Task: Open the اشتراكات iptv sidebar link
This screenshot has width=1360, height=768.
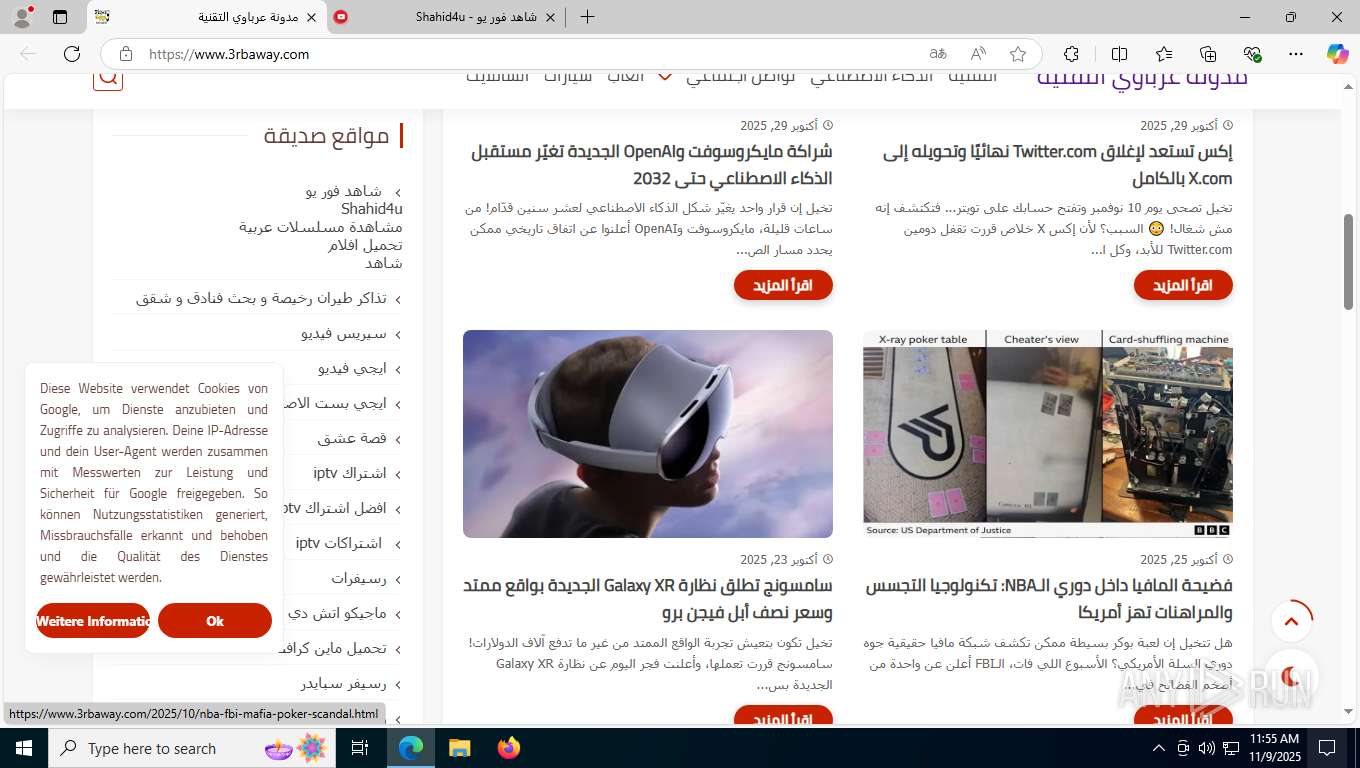Action: point(339,543)
